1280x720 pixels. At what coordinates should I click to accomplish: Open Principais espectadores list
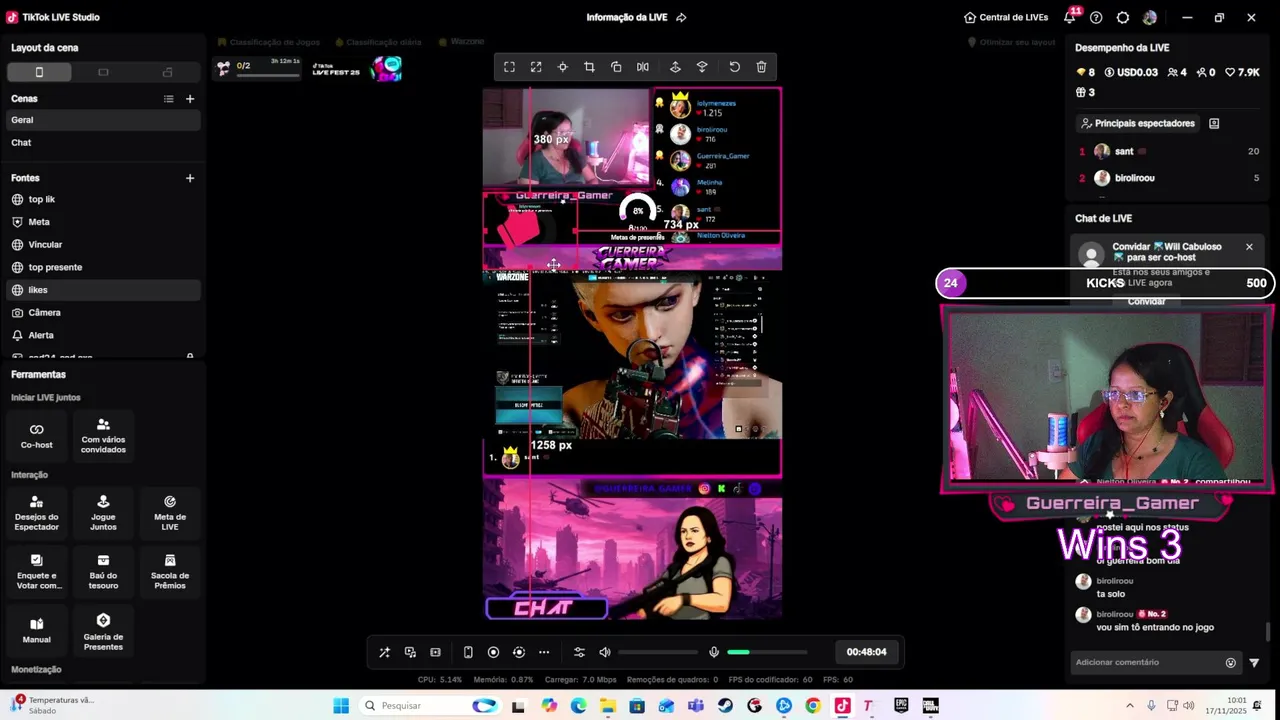1137,123
